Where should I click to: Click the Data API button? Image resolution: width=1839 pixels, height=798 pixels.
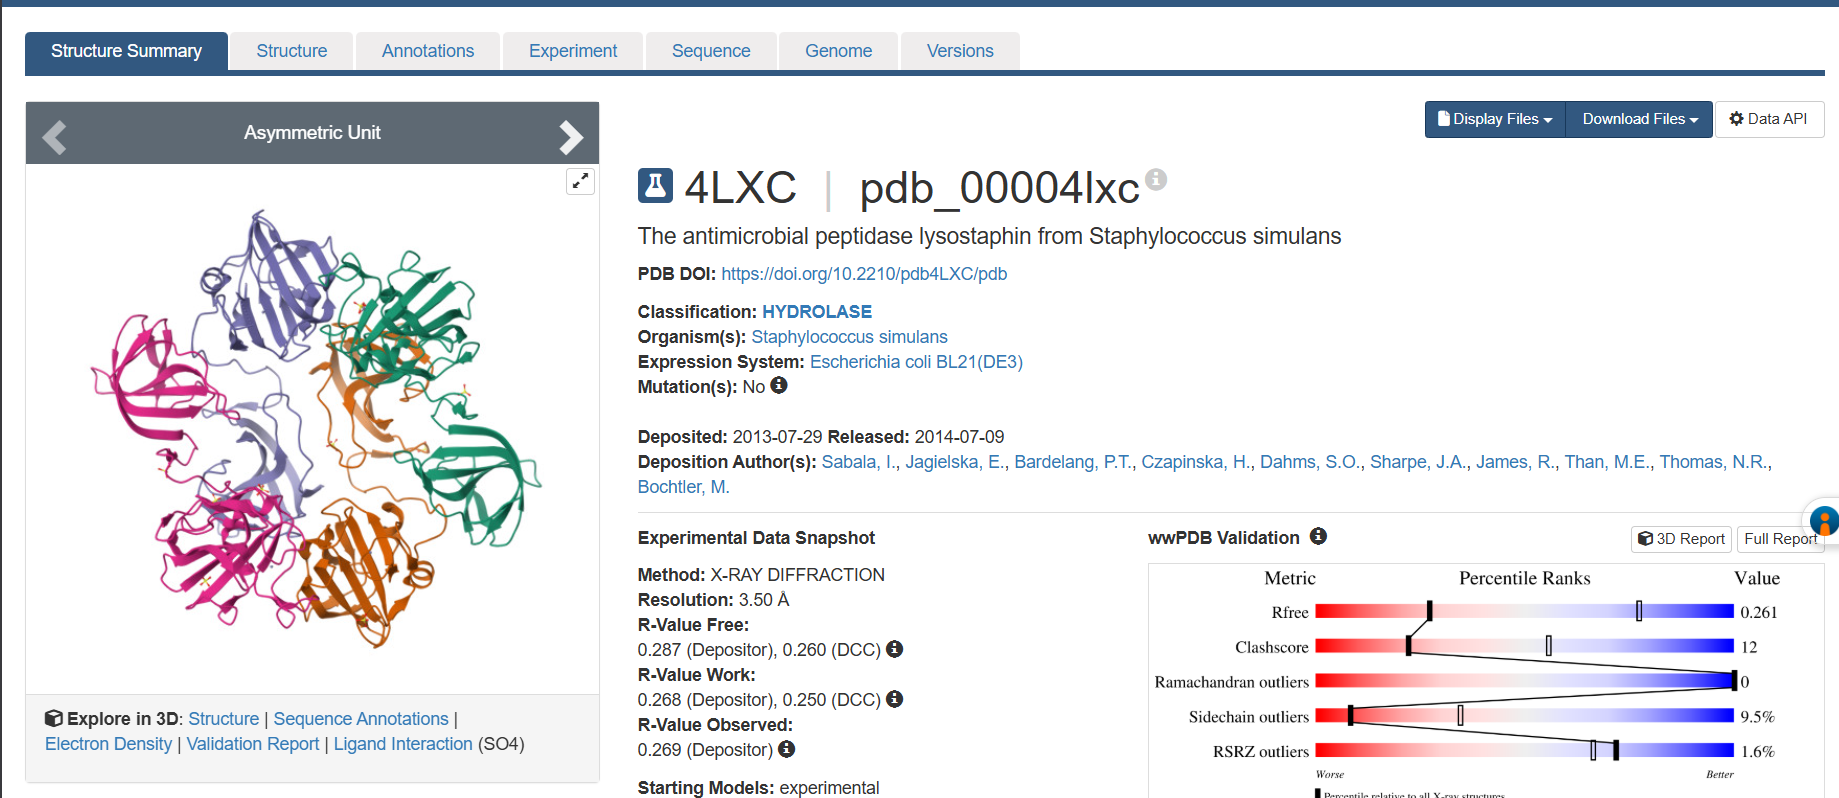pyautogui.click(x=1769, y=119)
